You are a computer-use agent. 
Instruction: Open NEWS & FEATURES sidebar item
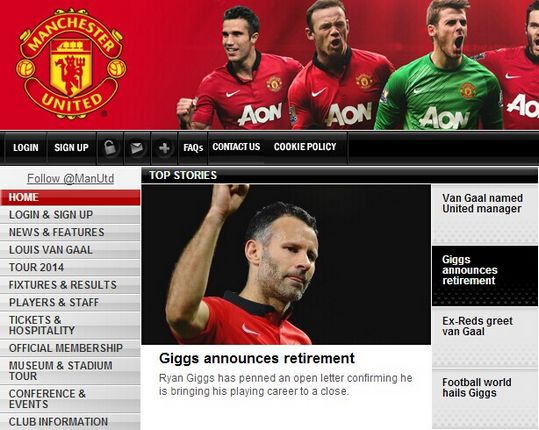[x=70, y=232]
